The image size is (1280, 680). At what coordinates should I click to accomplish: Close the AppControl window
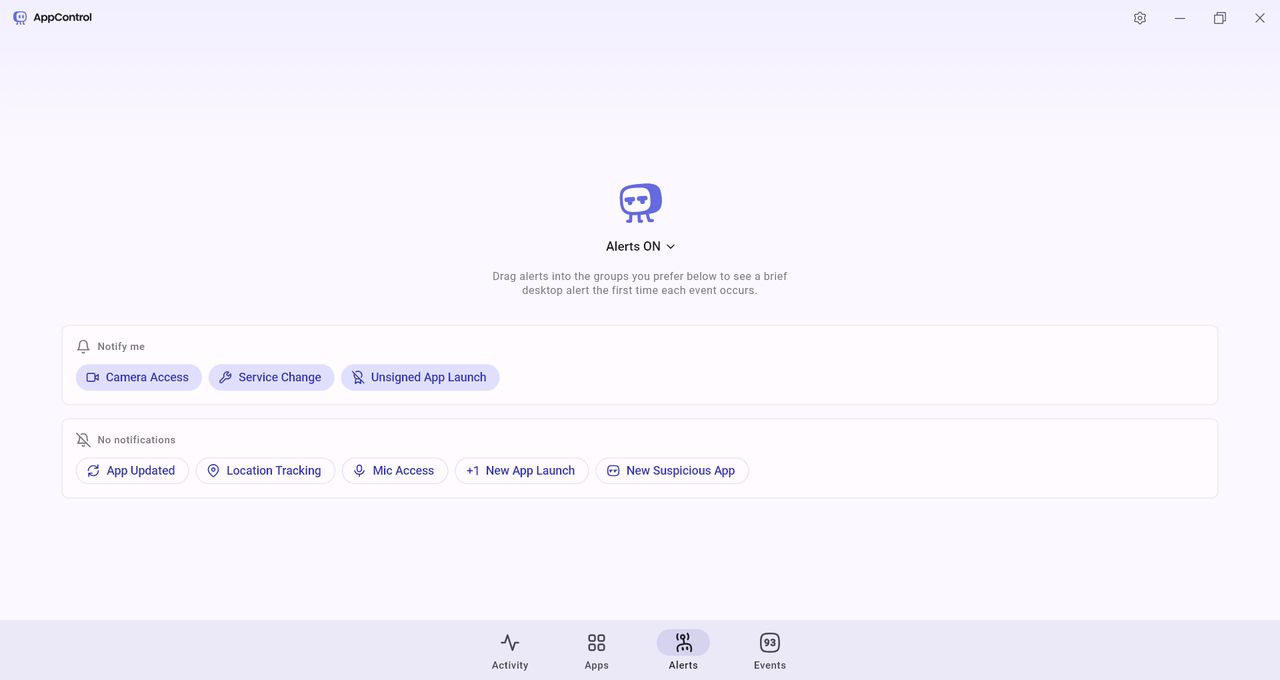[x=1260, y=18]
